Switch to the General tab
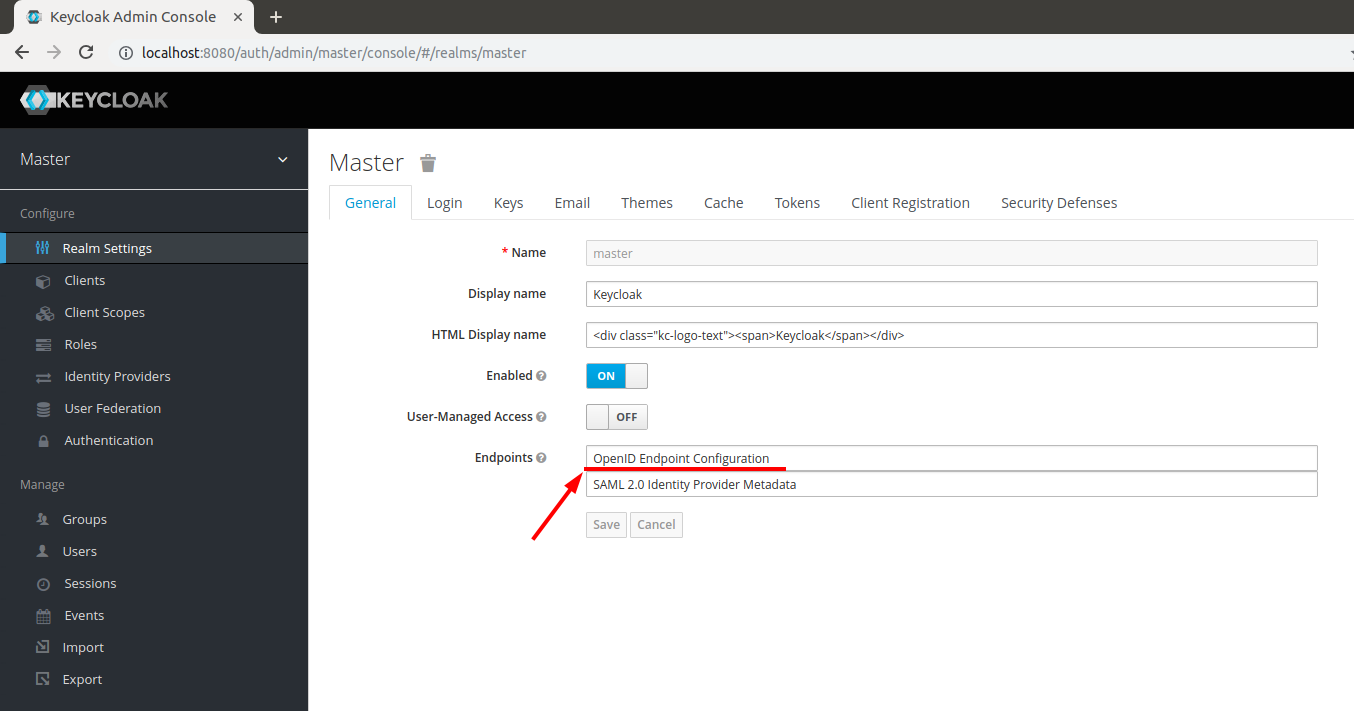 [370, 203]
